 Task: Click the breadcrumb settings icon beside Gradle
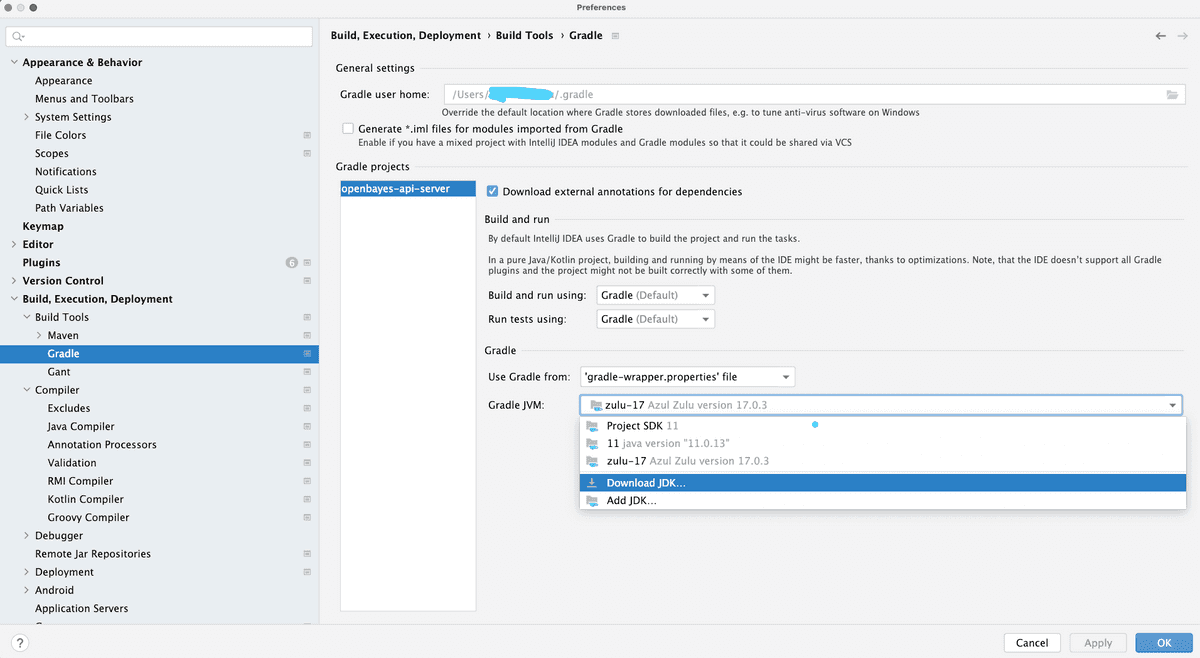[x=615, y=36]
